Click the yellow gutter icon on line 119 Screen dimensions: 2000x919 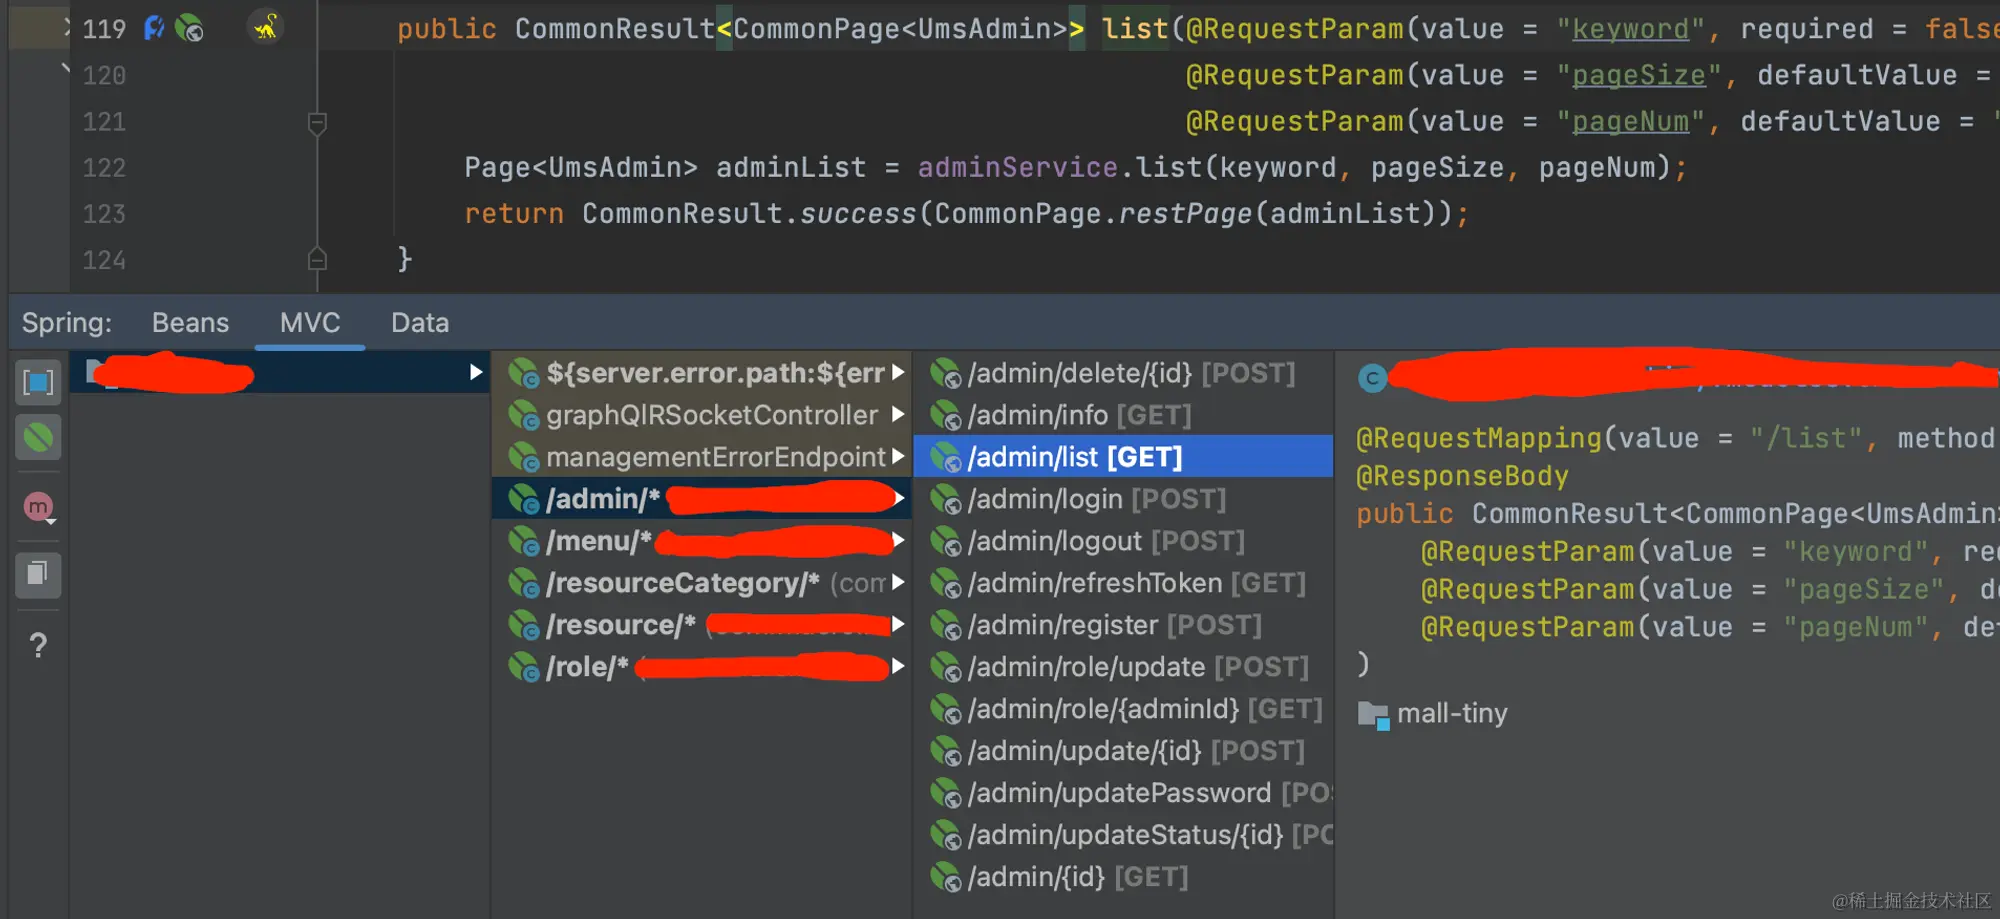tap(266, 27)
